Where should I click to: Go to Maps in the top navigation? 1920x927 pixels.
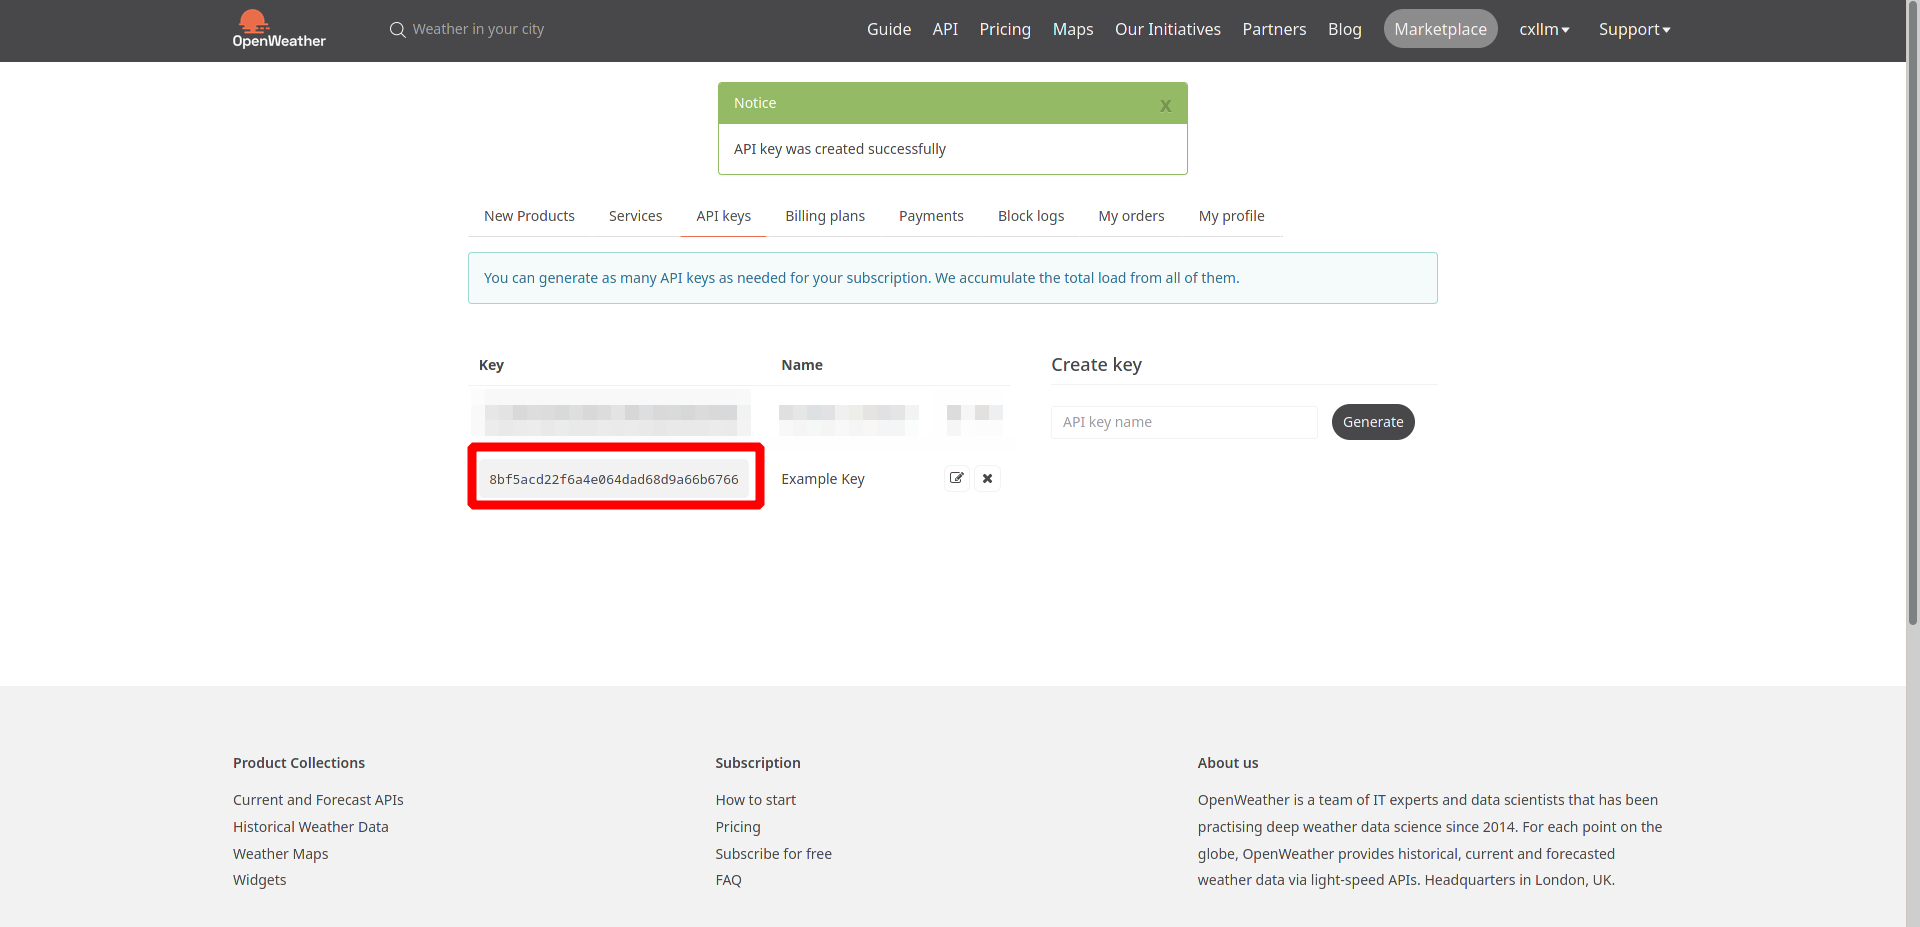(1072, 29)
